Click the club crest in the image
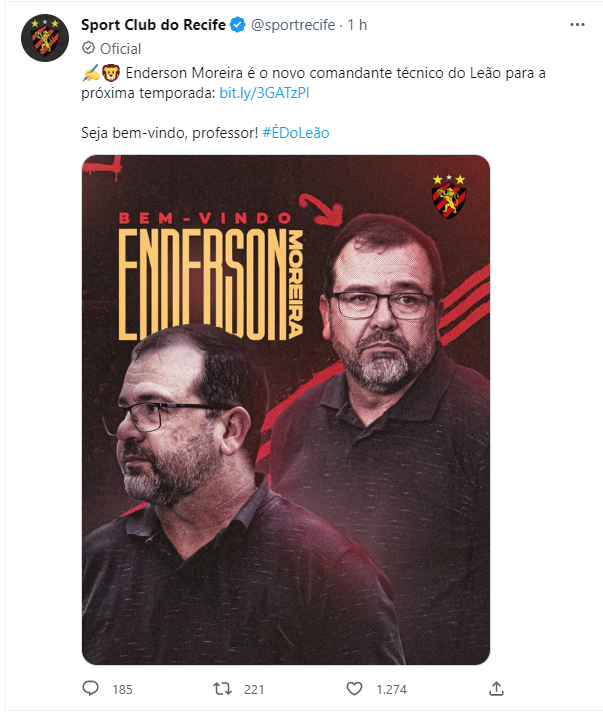The width and height of the screenshot is (603, 712). (449, 196)
